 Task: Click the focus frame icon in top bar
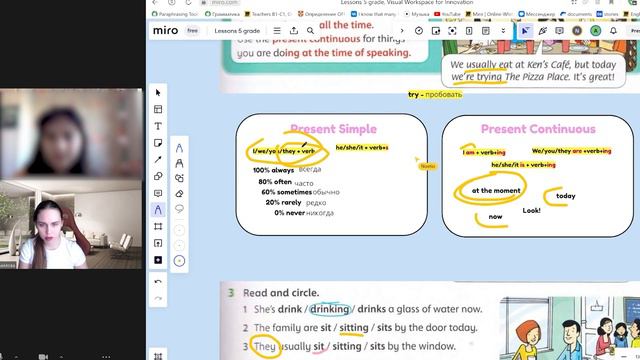[452, 31]
